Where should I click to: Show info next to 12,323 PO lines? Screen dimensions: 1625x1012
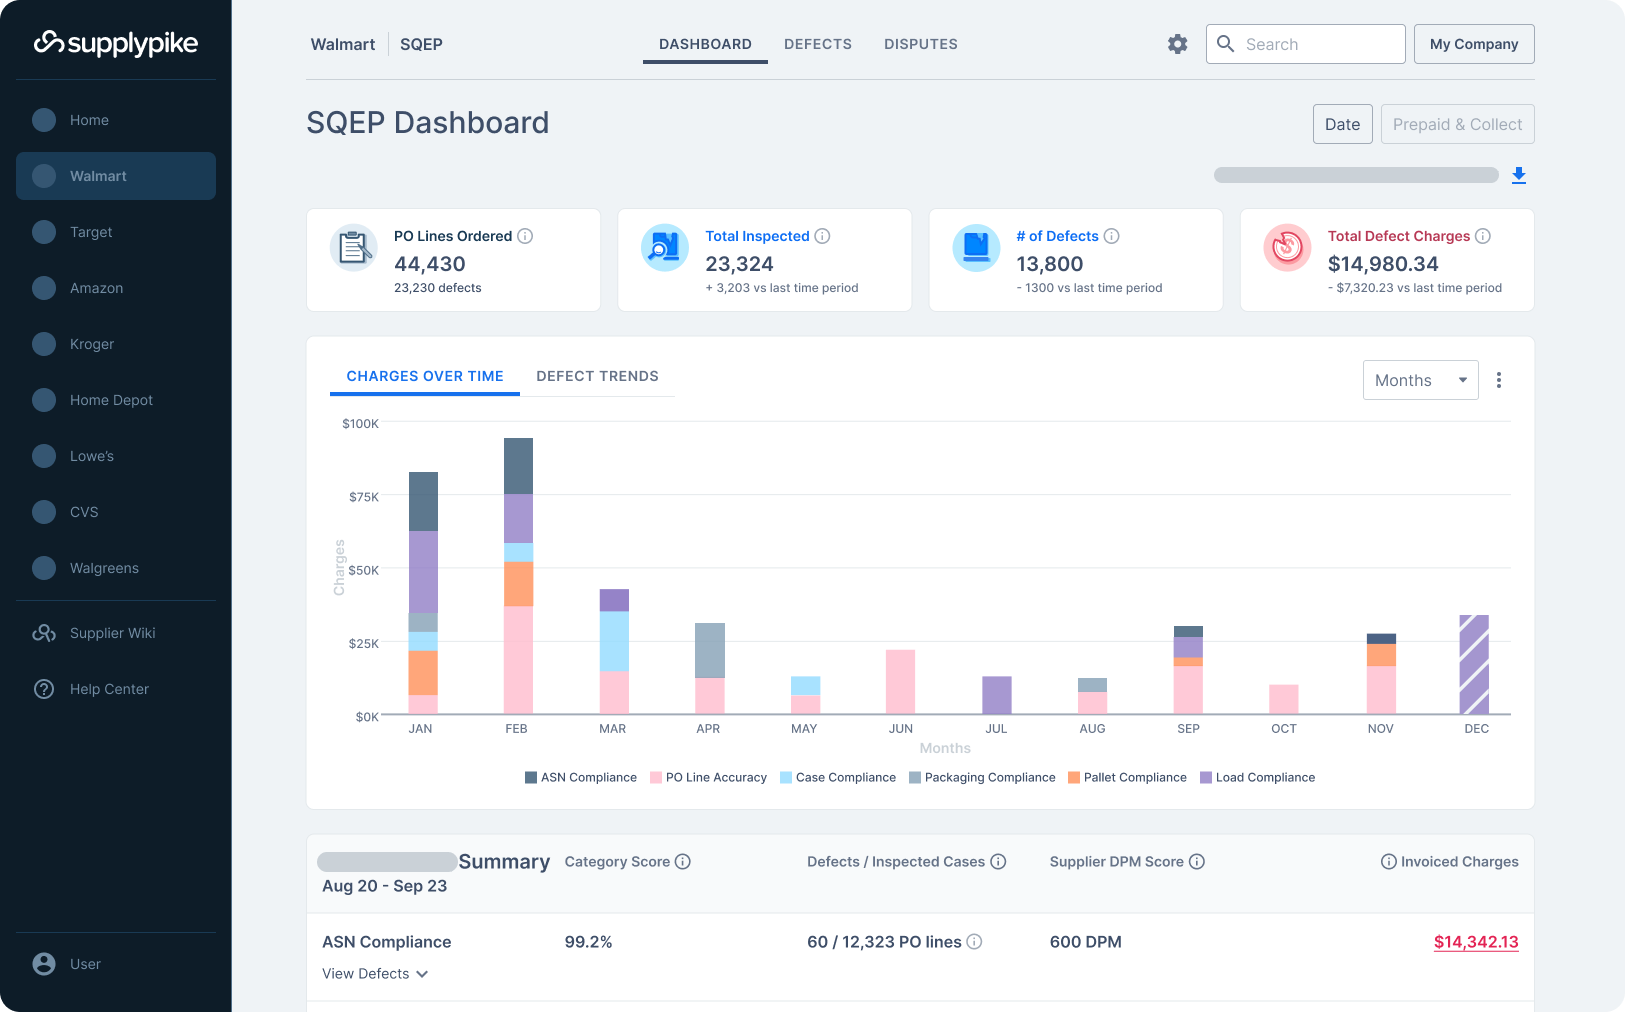pos(974,942)
